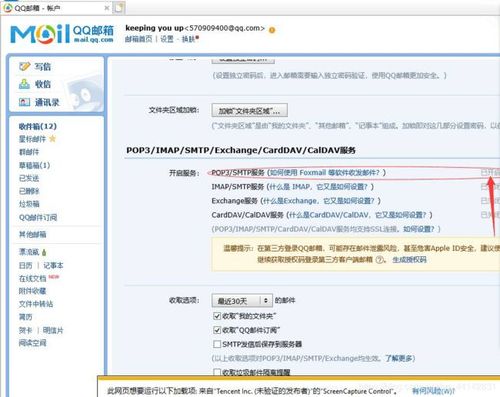Open 垃圾箱 spam folder
The width and height of the screenshot is (500, 397).
click(x=29, y=204)
